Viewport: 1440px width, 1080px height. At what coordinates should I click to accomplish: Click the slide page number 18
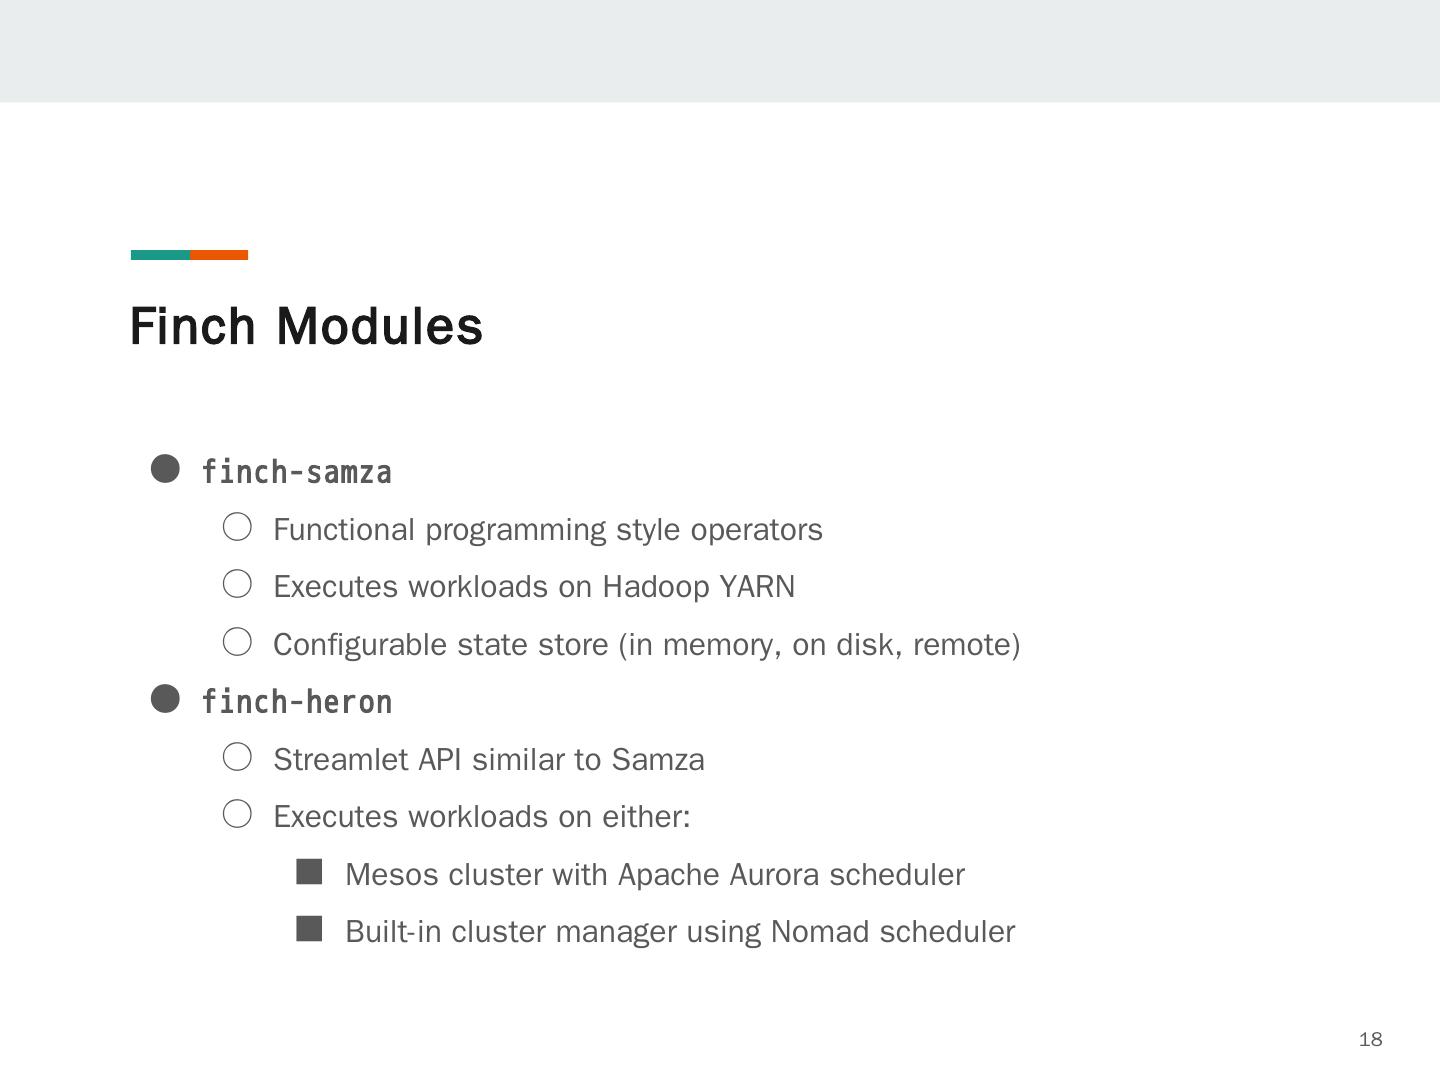(1370, 1040)
